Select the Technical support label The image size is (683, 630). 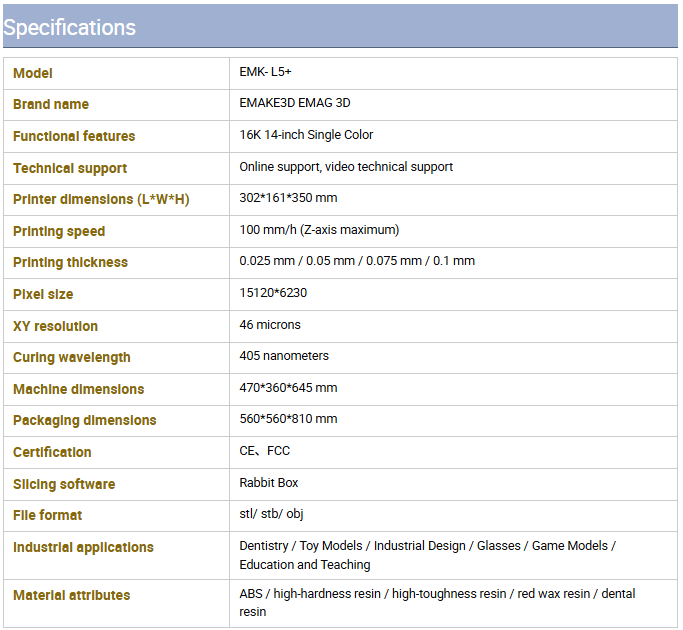click(70, 168)
